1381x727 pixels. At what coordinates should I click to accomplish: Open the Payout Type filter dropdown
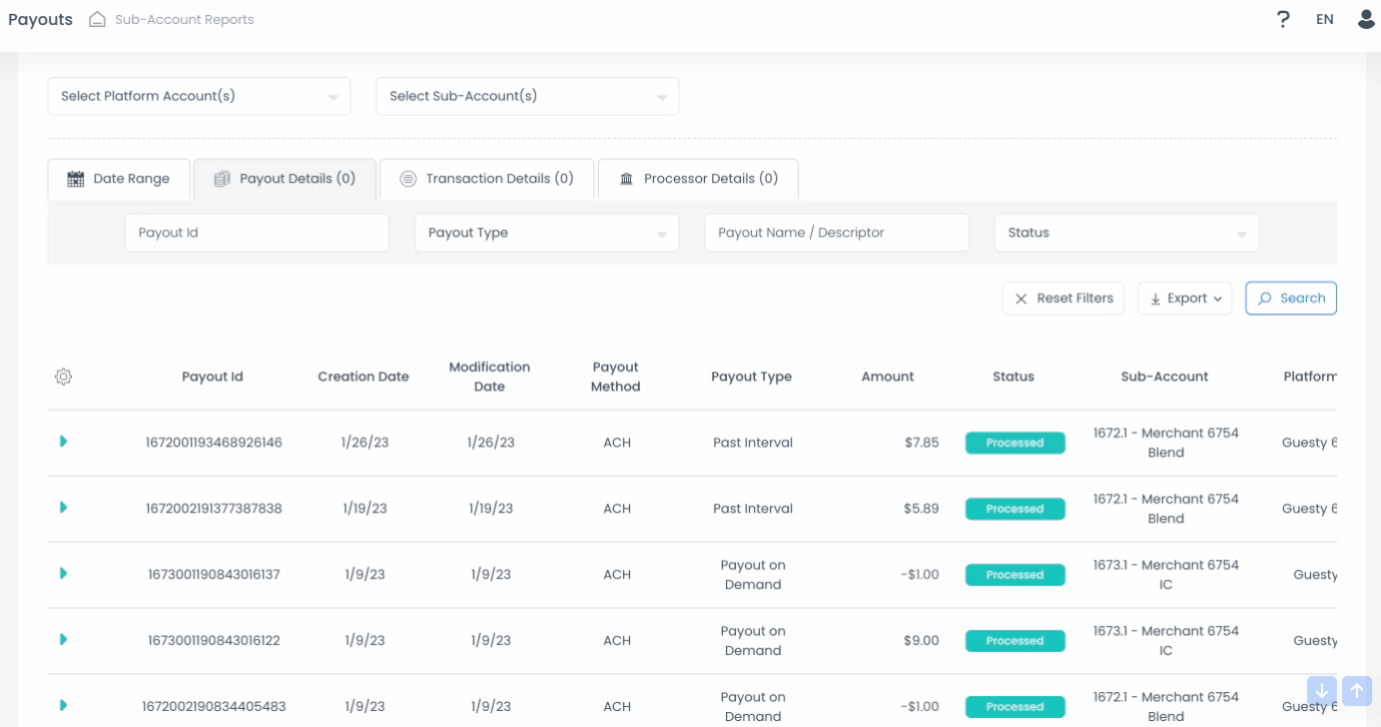coord(547,233)
